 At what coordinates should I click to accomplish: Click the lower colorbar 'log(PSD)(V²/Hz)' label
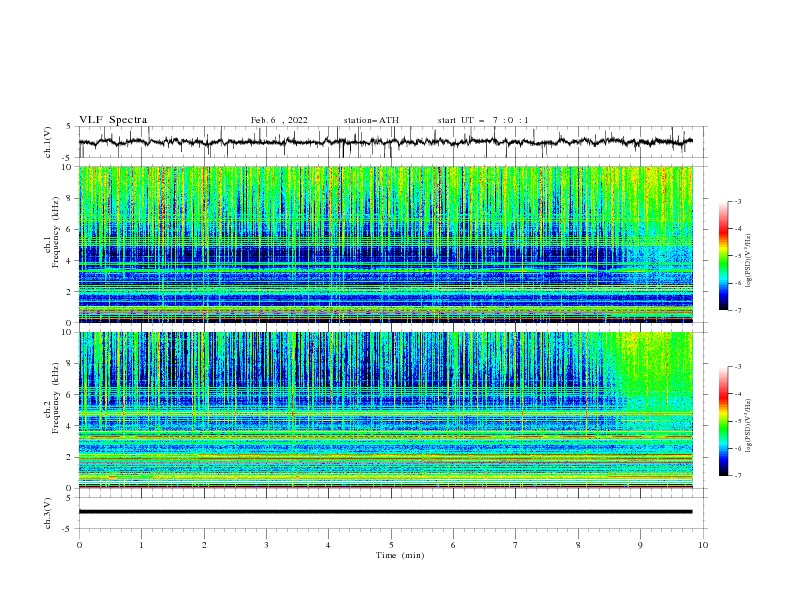(749, 425)
